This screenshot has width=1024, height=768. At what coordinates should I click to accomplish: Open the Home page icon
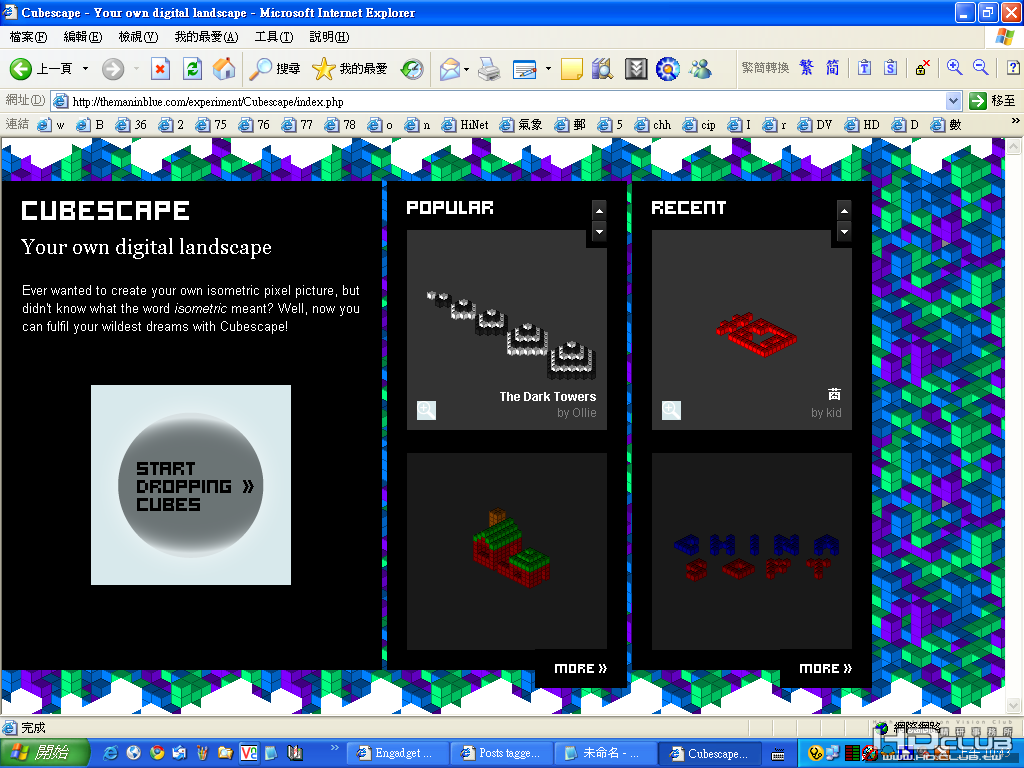point(224,68)
